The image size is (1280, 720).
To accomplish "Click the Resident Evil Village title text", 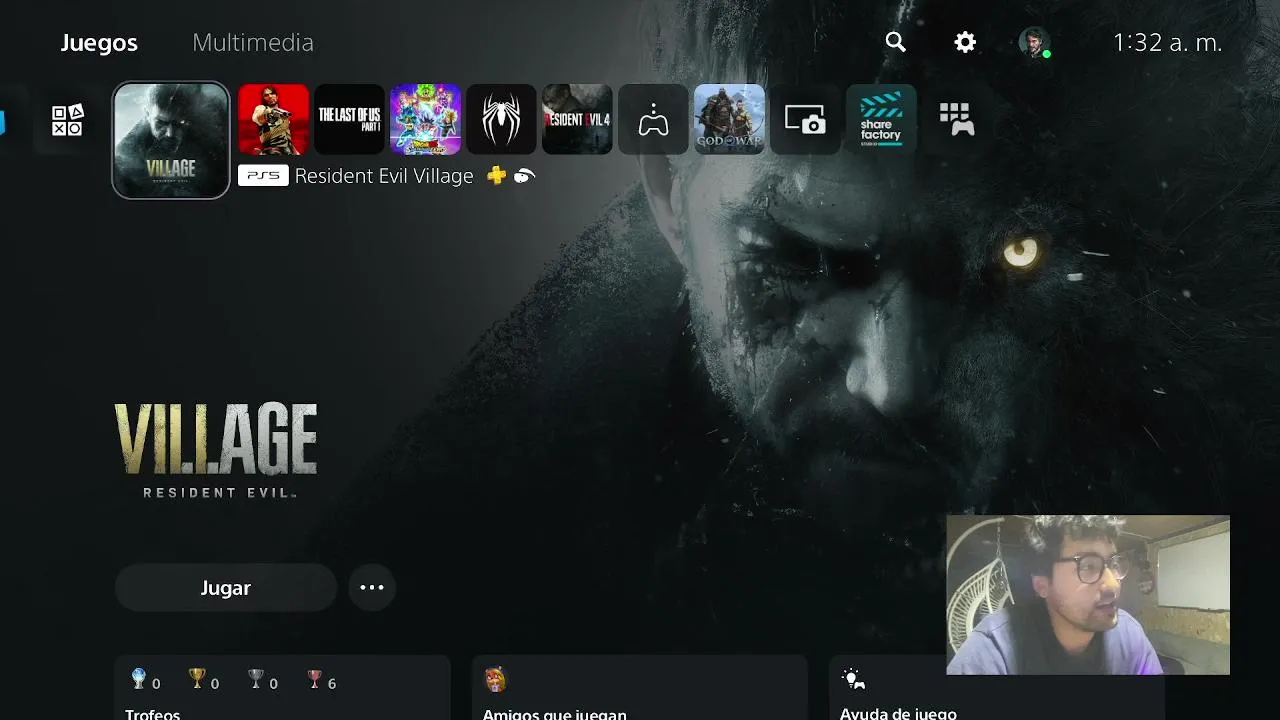I will pyautogui.click(x=384, y=176).
